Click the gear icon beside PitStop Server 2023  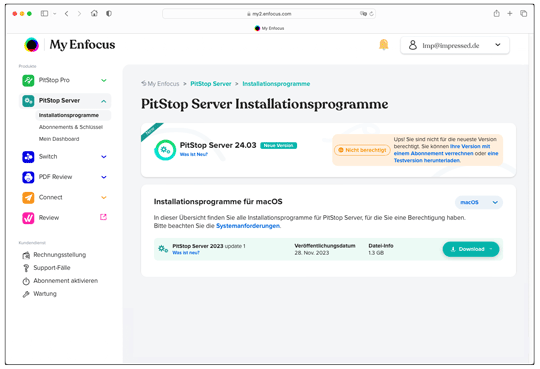[x=163, y=248]
